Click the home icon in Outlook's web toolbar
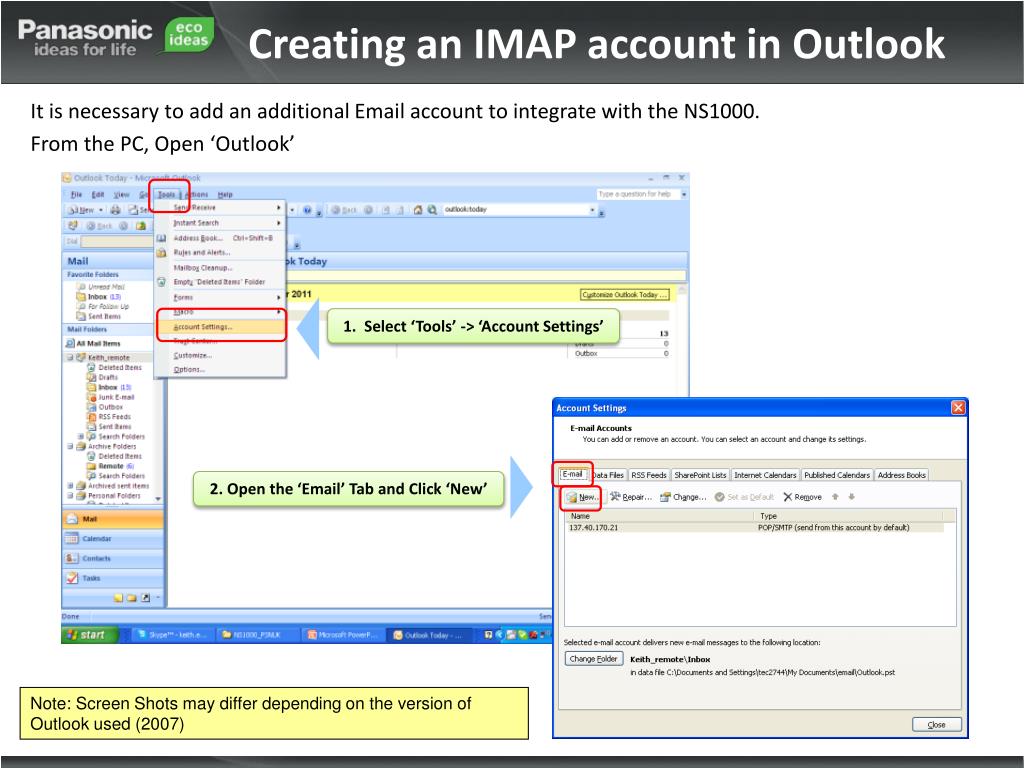The height and width of the screenshot is (768, 1024). (x=418, y=210)
